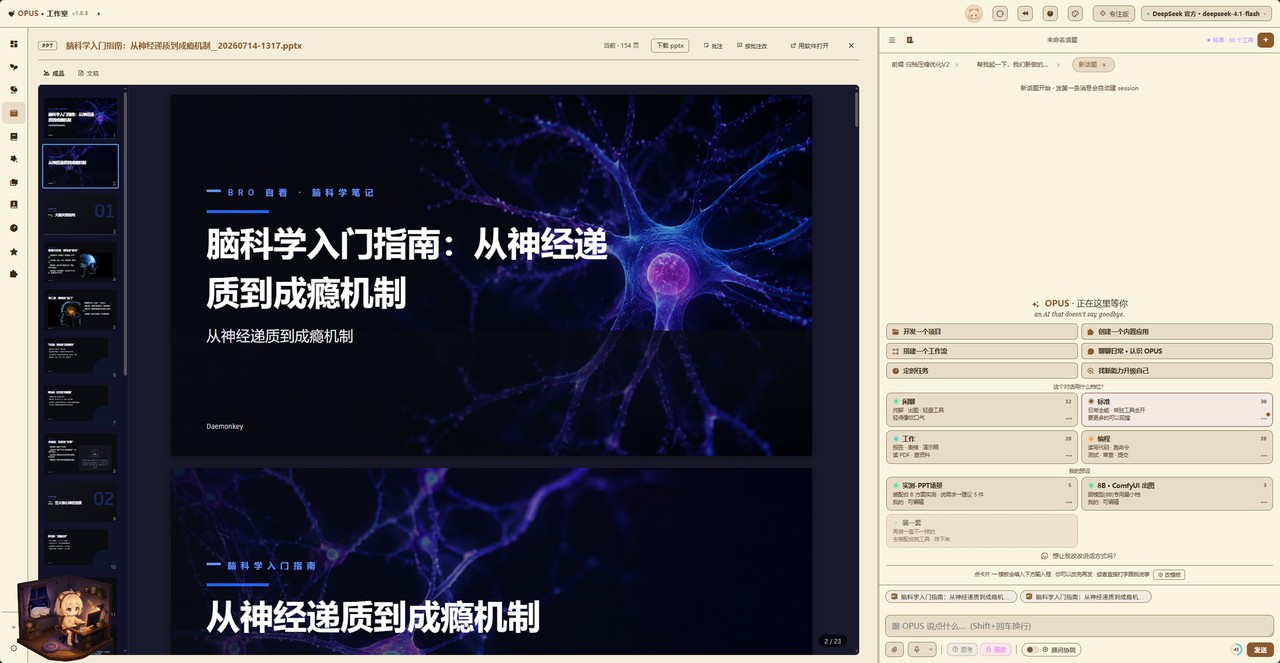Open the dashboard grid icon in left sidebar
1280x663 pixels.
coord(14,44)
